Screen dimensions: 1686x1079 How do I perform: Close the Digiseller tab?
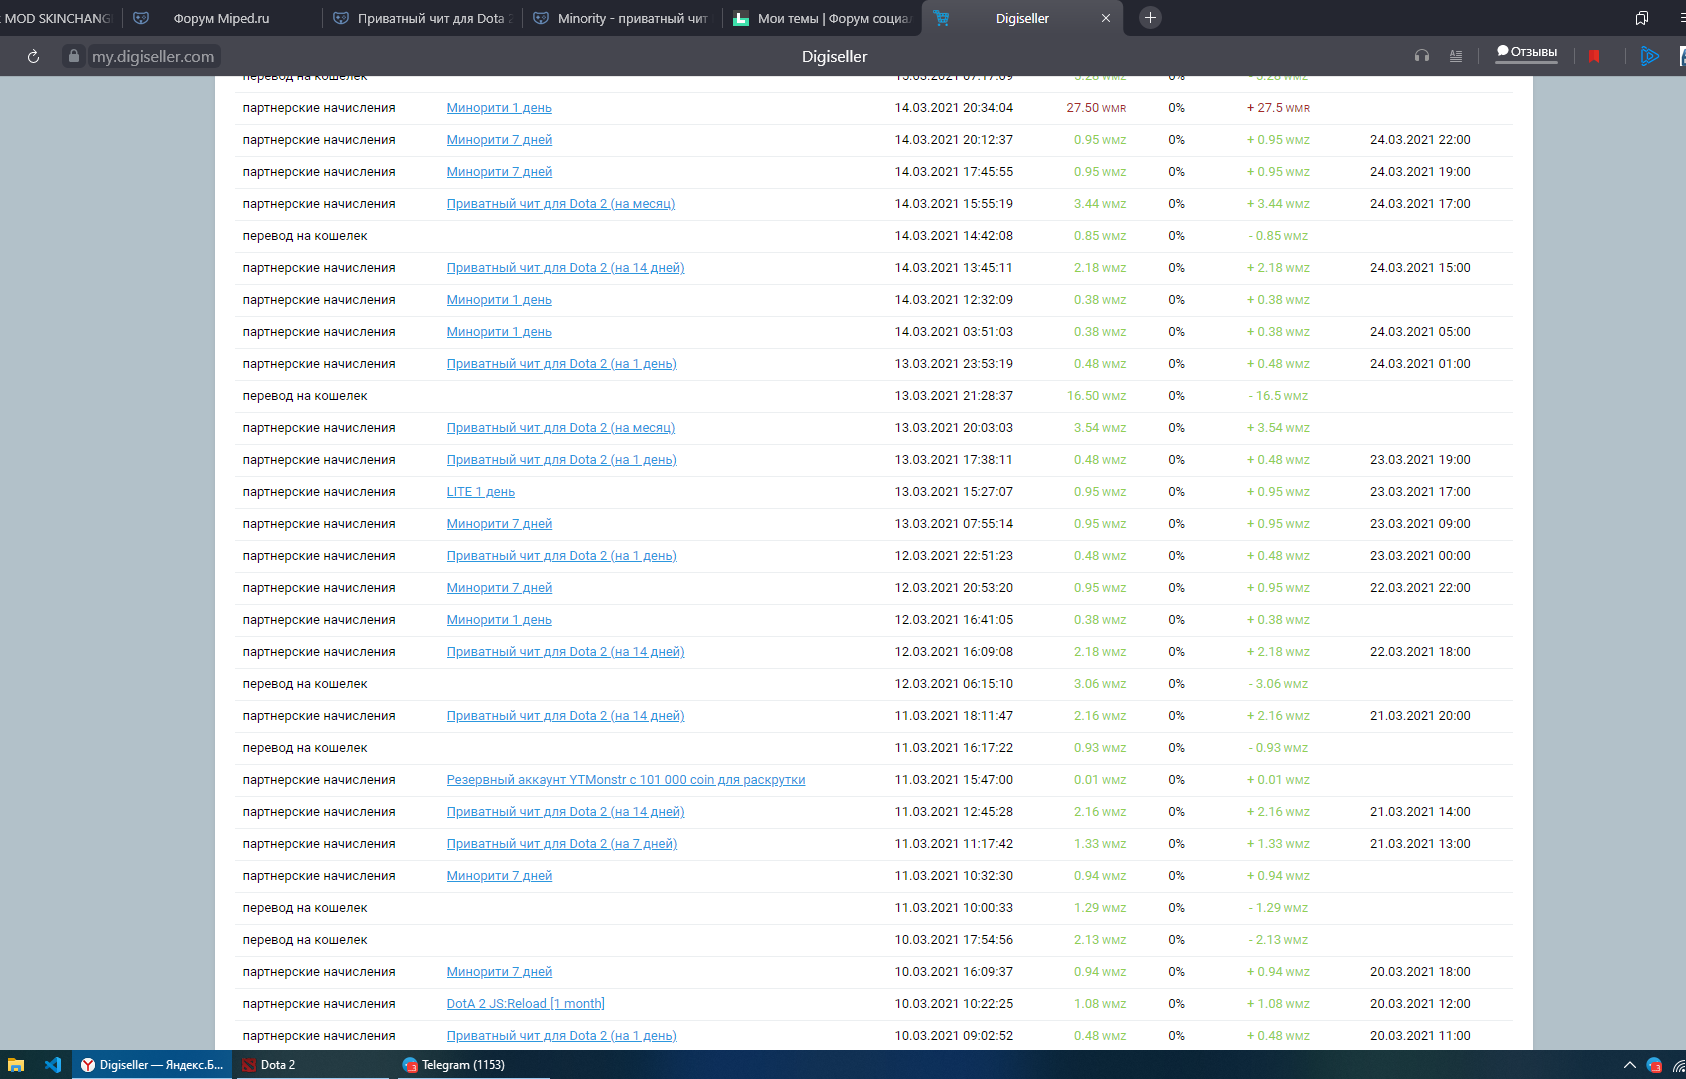pos(1106,18)
